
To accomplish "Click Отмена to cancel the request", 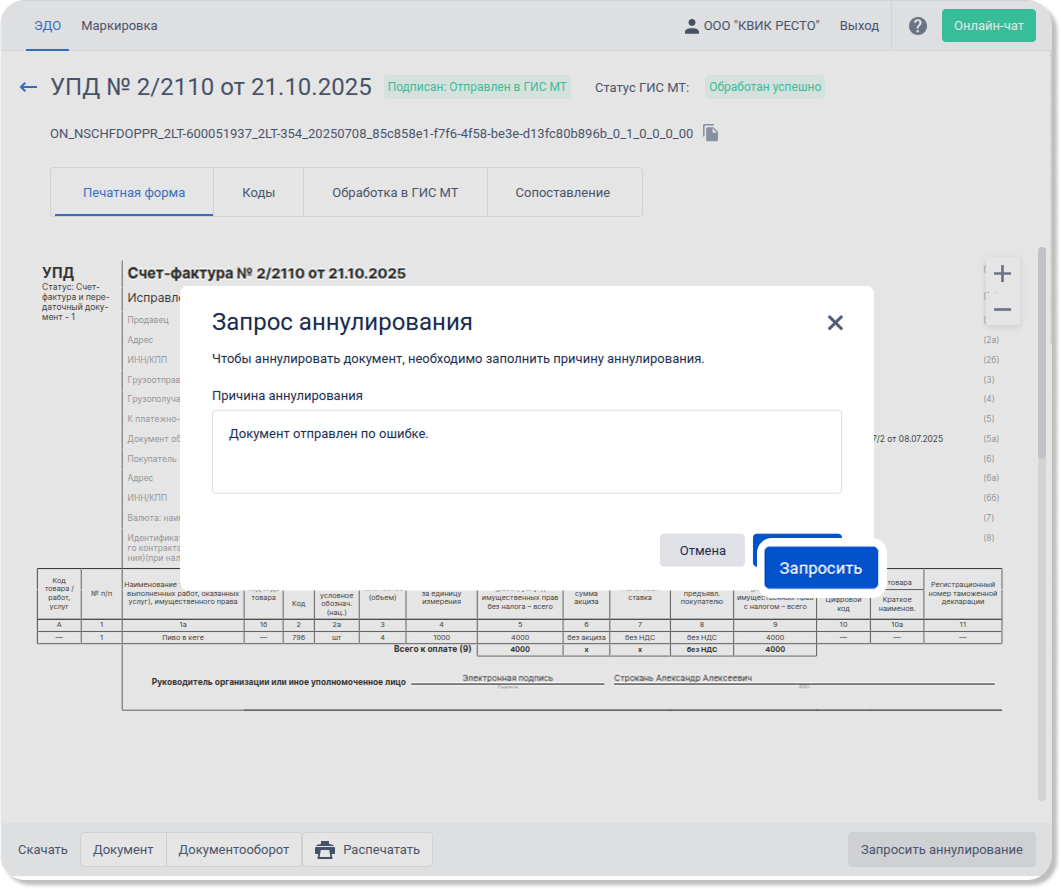I will pos(702,550).
